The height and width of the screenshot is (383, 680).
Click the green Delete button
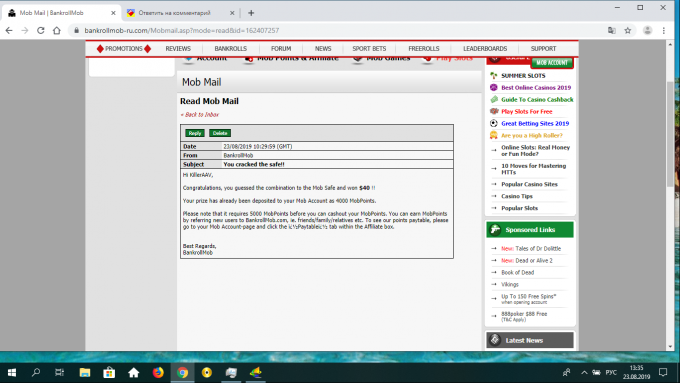click(x=220, y=133)
